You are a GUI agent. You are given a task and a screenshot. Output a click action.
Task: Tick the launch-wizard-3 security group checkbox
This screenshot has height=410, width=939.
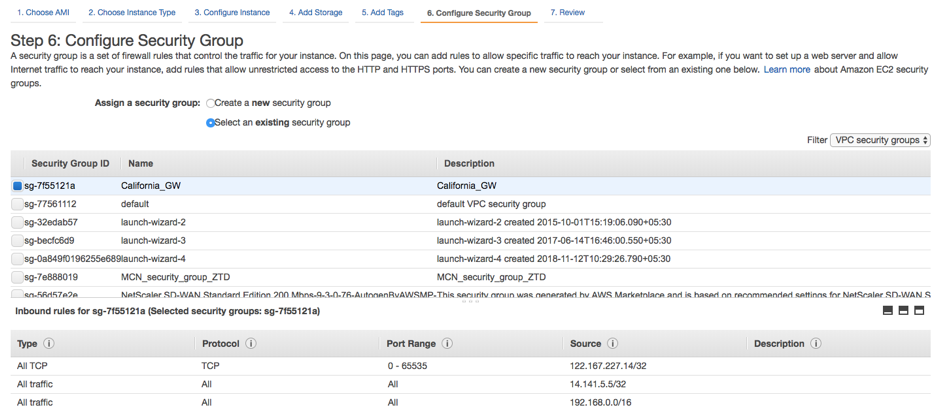(x=17, y=241)
